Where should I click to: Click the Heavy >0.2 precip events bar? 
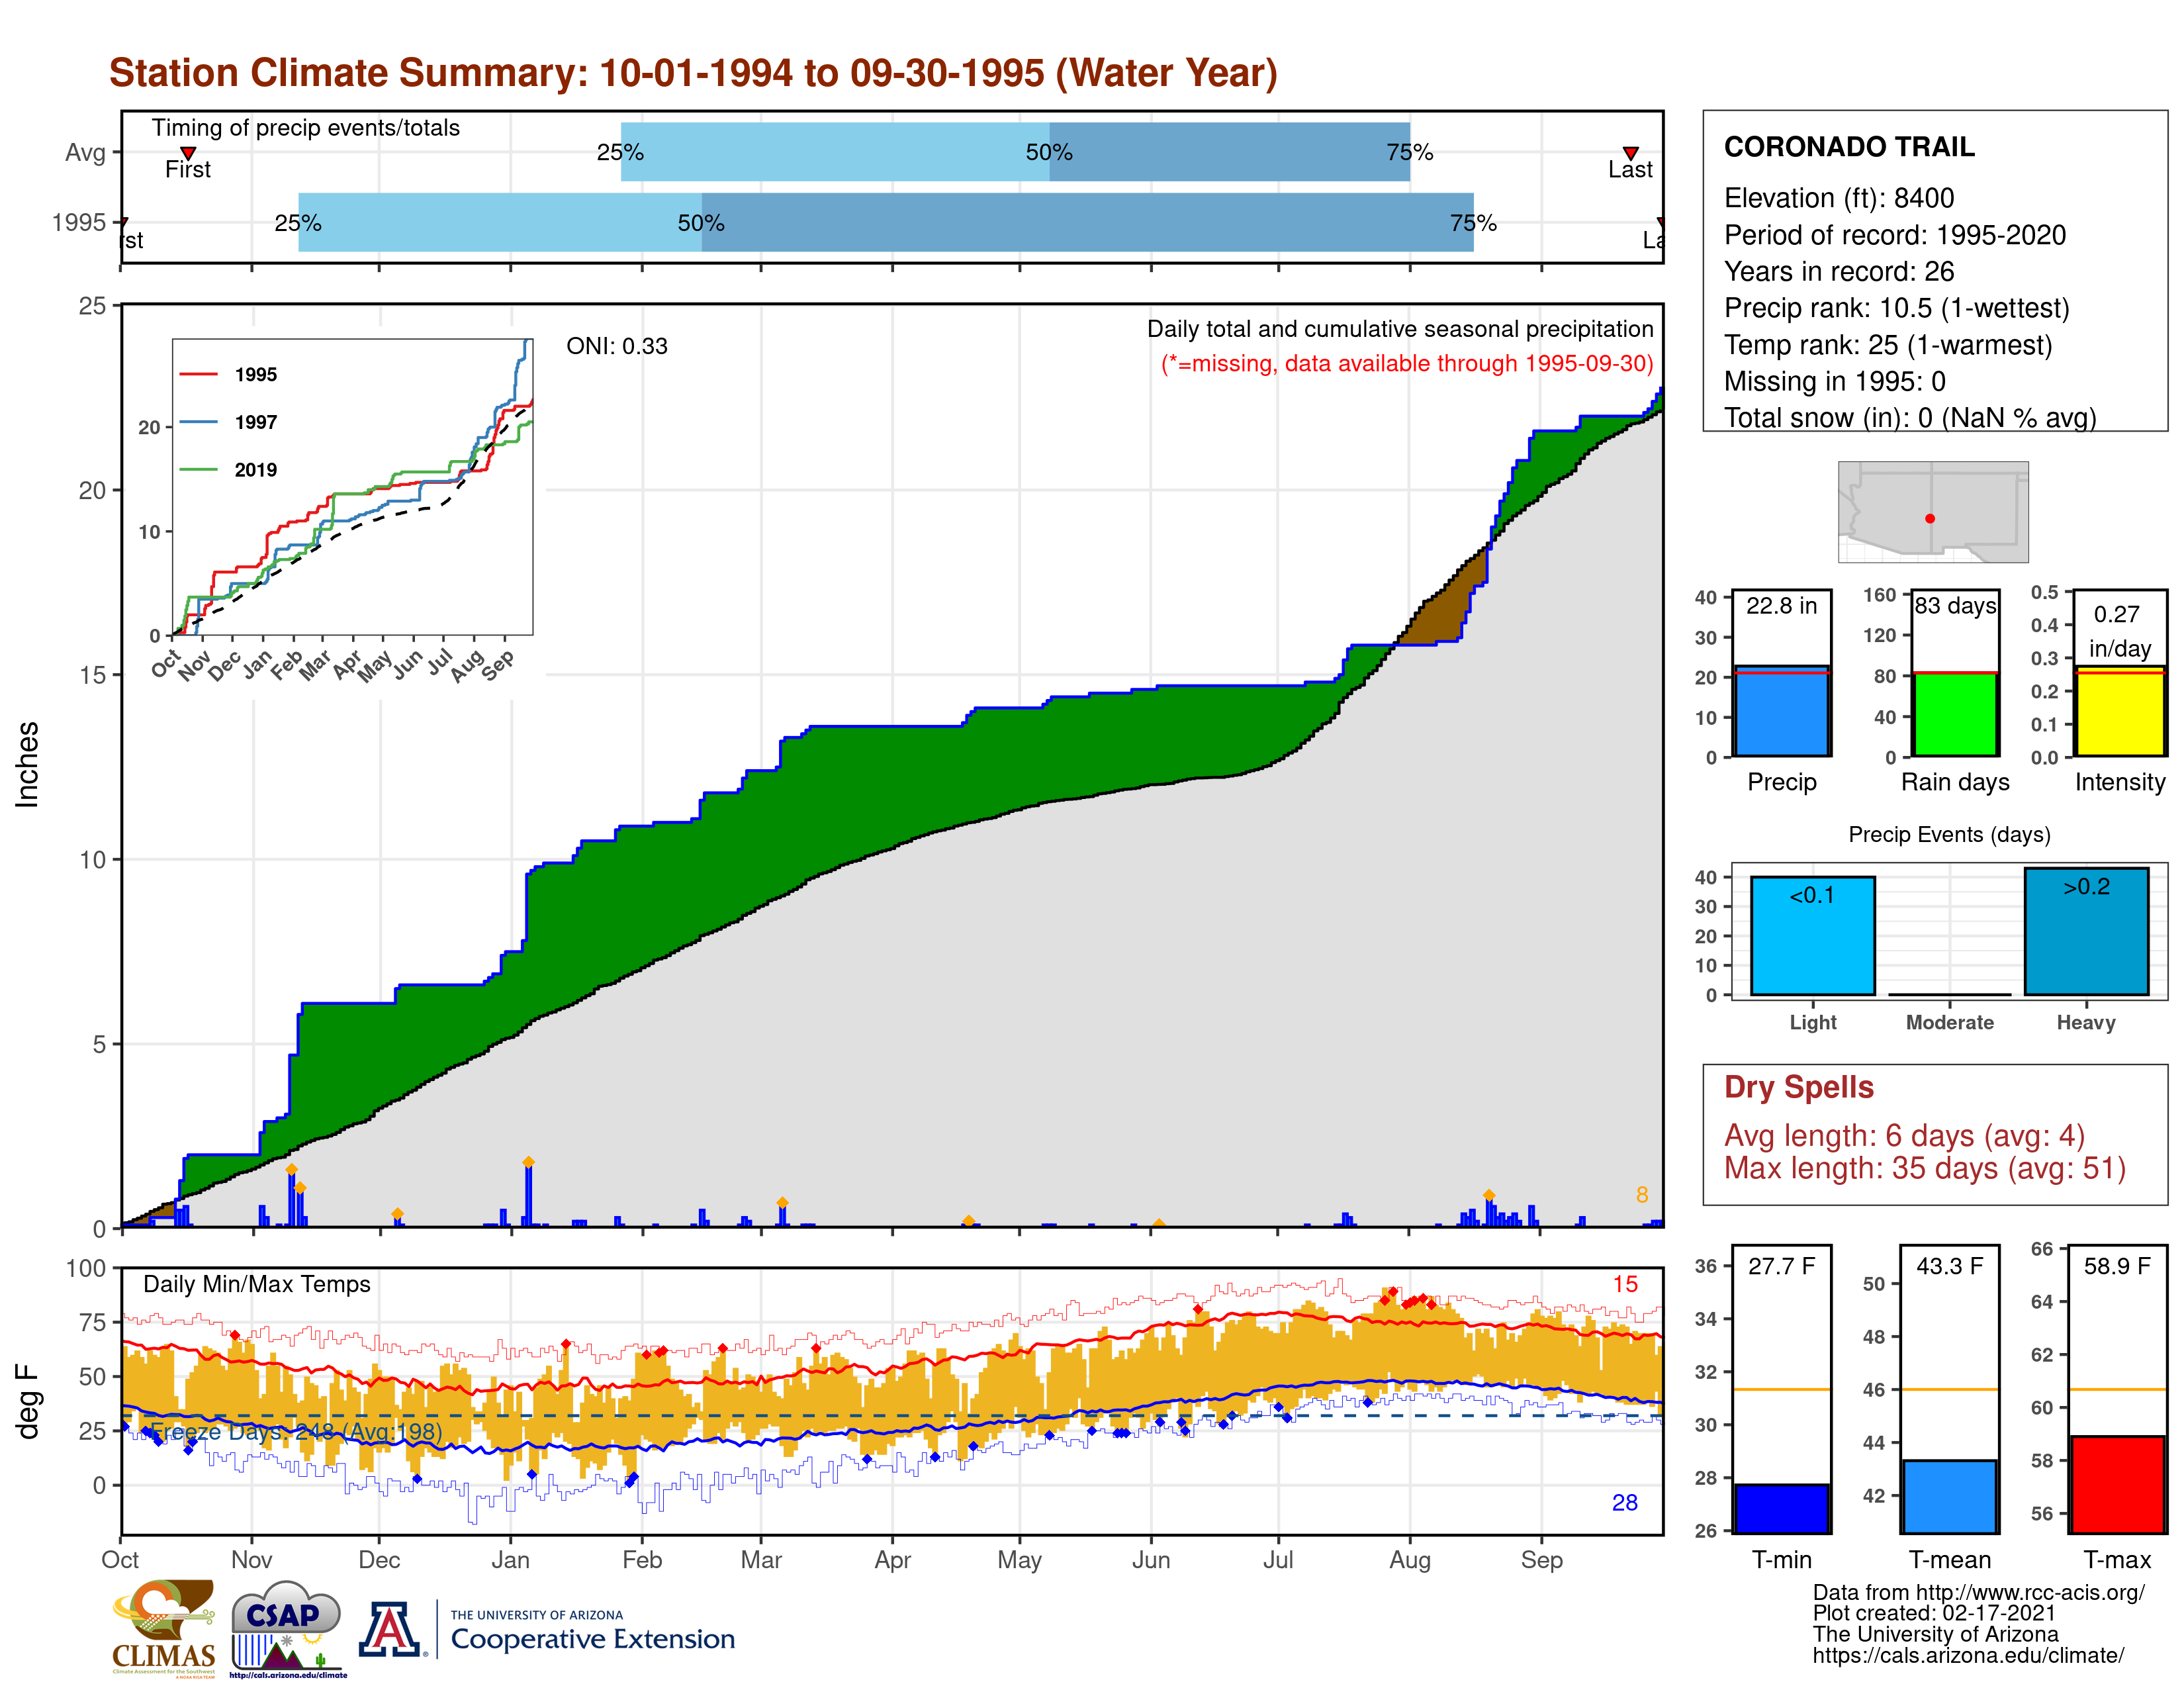(2086, 931)
